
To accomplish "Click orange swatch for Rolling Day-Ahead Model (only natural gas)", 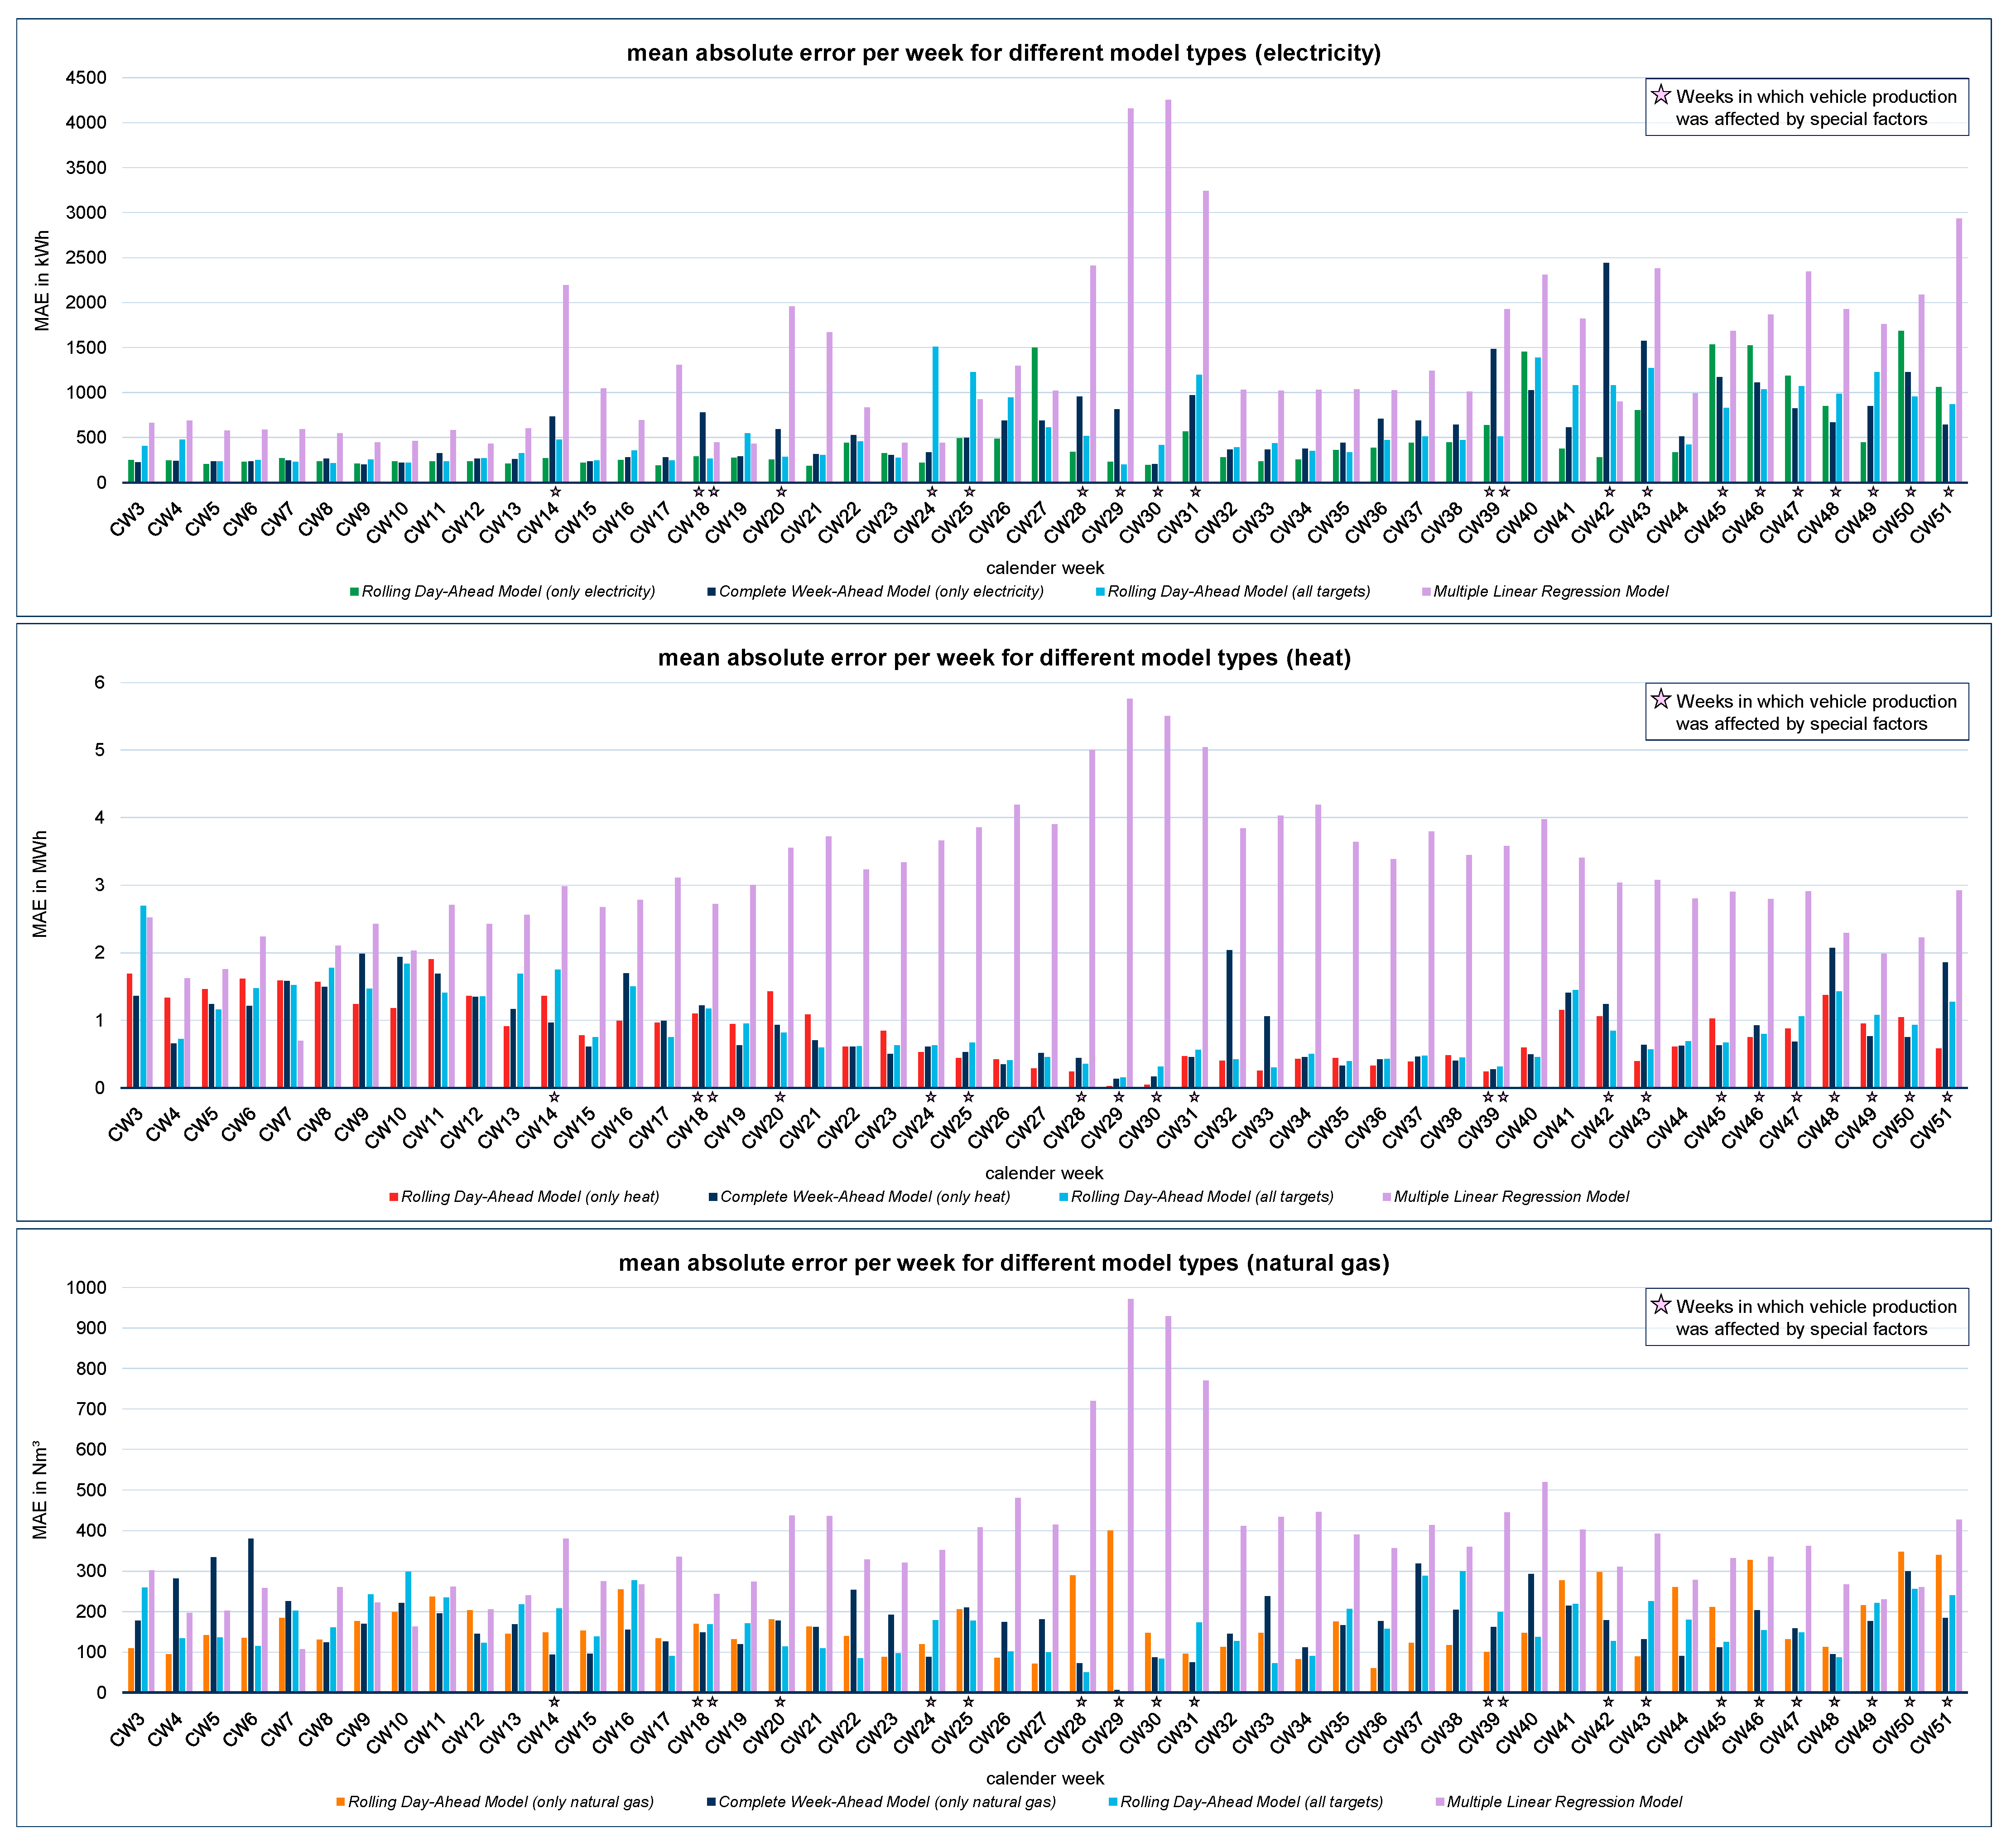I will (341, 1802).
